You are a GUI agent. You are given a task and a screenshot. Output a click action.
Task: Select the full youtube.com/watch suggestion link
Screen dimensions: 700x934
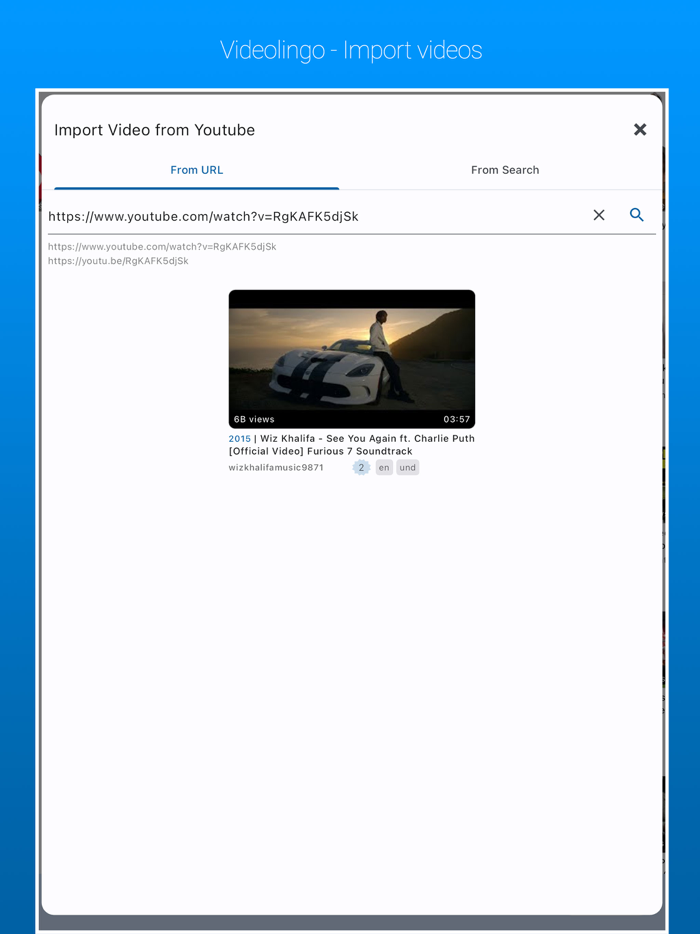click(x=162, y=247)
